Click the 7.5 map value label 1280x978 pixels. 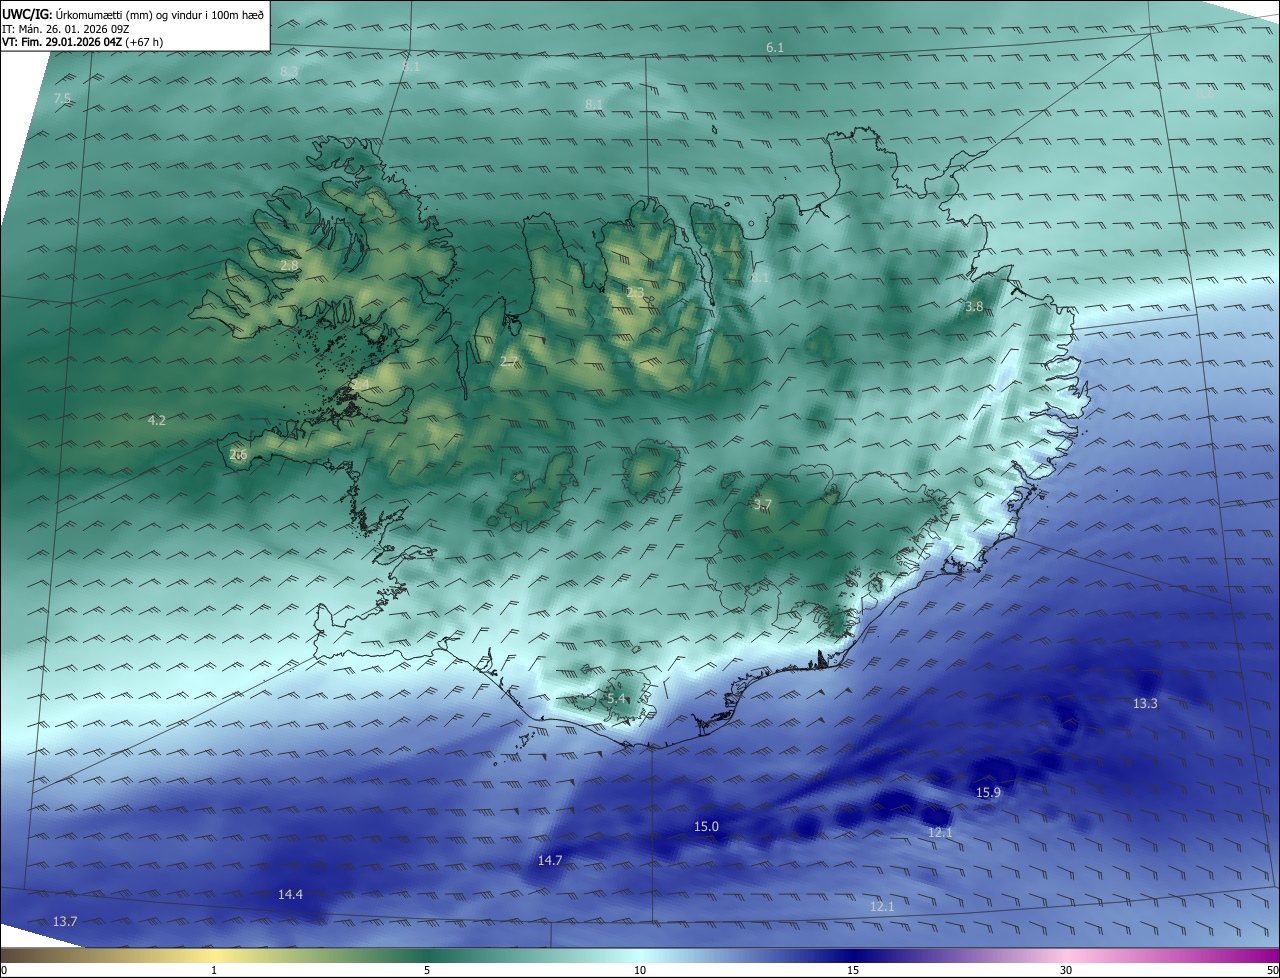point(62,98)
